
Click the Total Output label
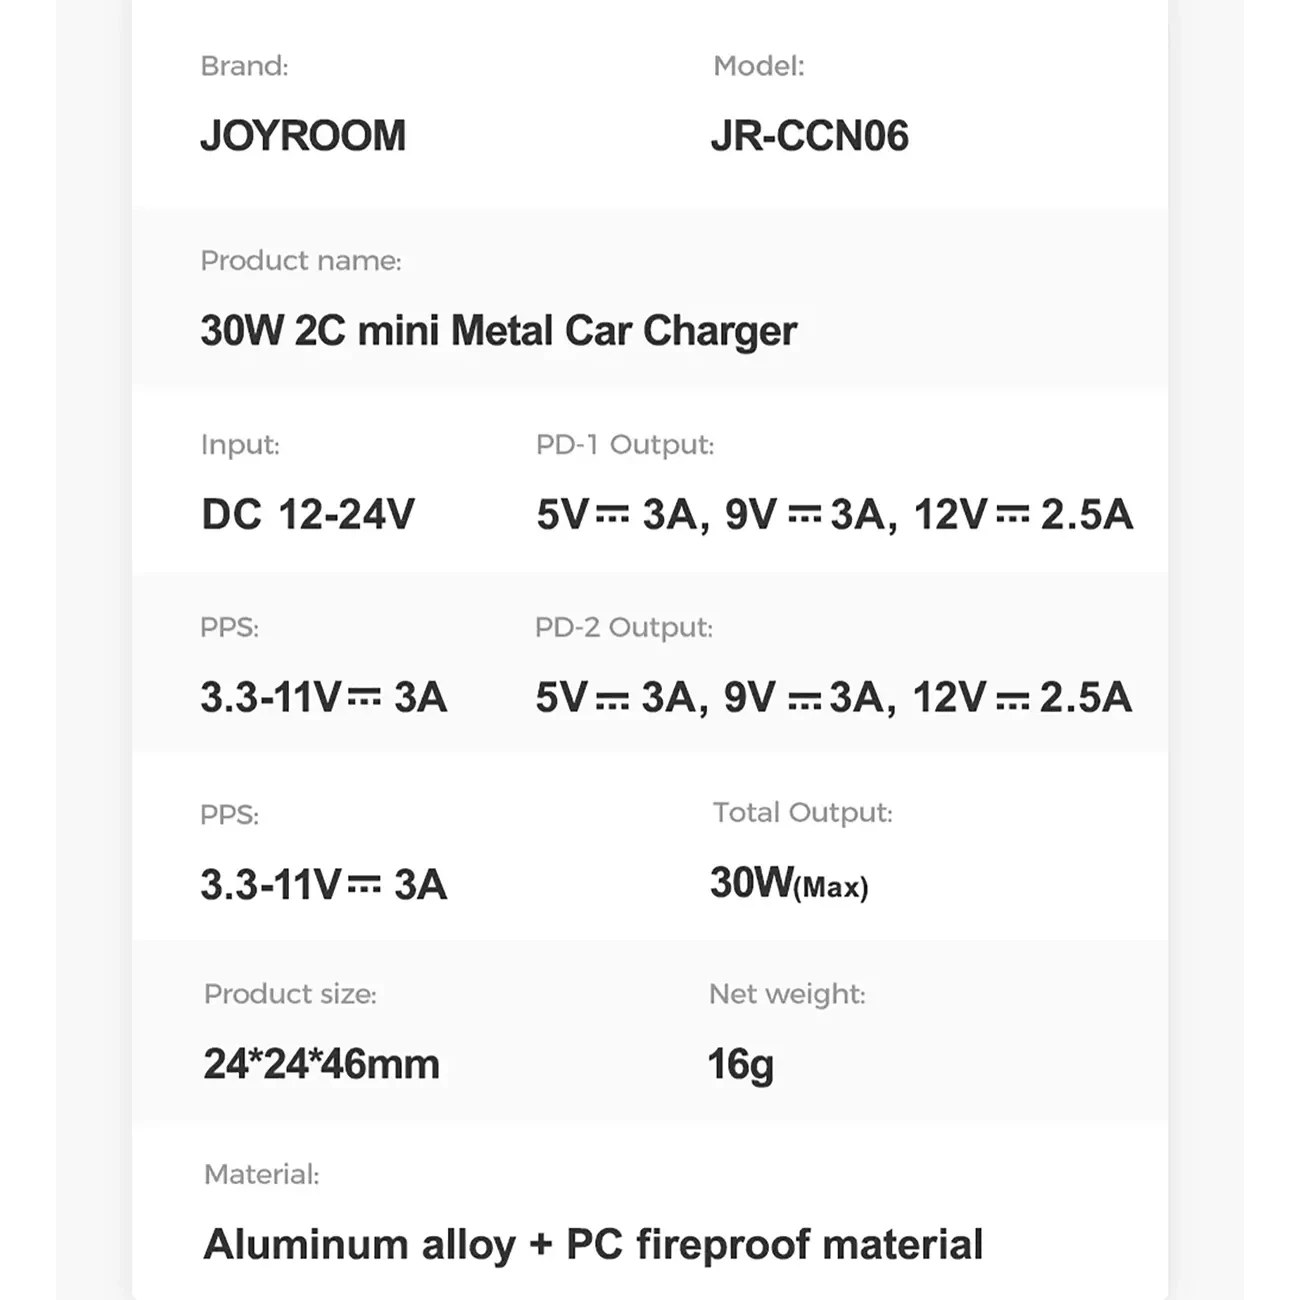click(802, 813)
